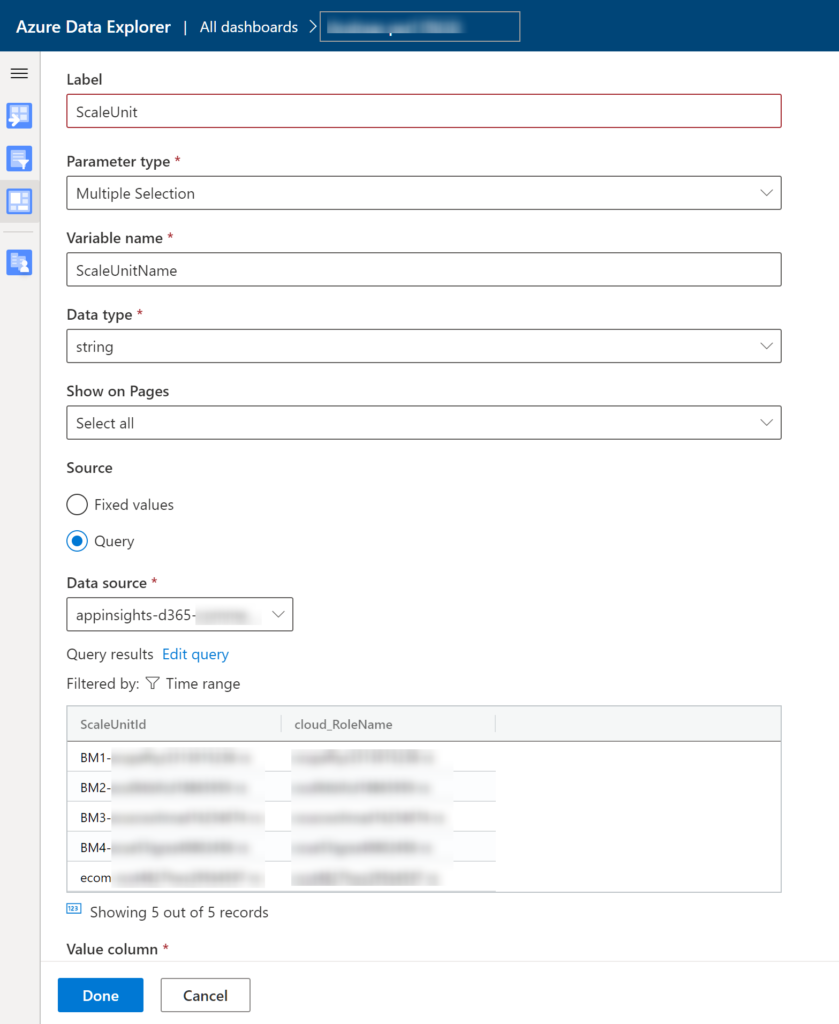Select the BM3- row in results
Image resolution: width=839 pixels, height=1024 pixels.
pos(281,817)
